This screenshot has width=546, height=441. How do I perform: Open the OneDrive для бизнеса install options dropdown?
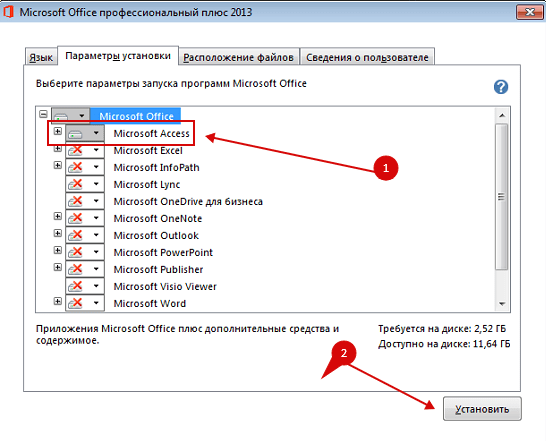(x=96, y=201)
